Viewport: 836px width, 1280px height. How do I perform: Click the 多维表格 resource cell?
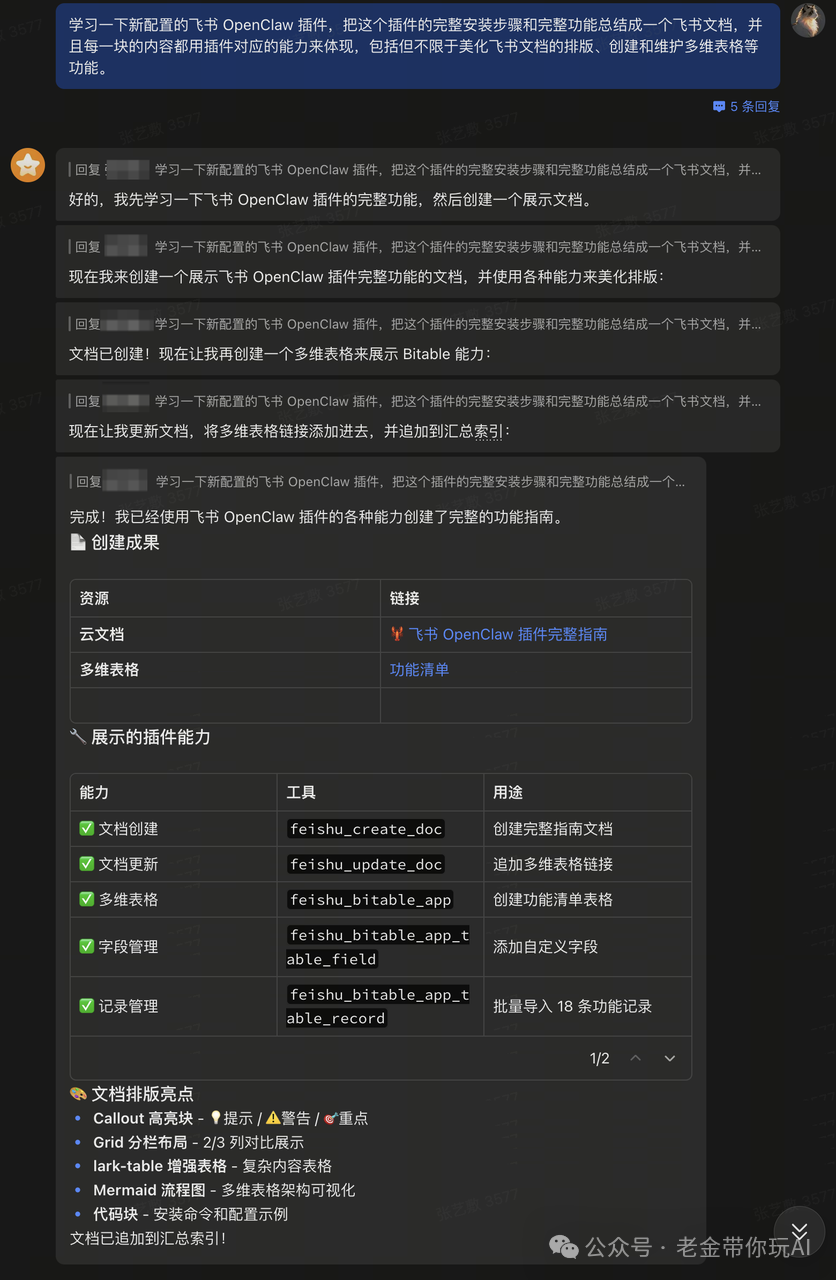[225, 669]
